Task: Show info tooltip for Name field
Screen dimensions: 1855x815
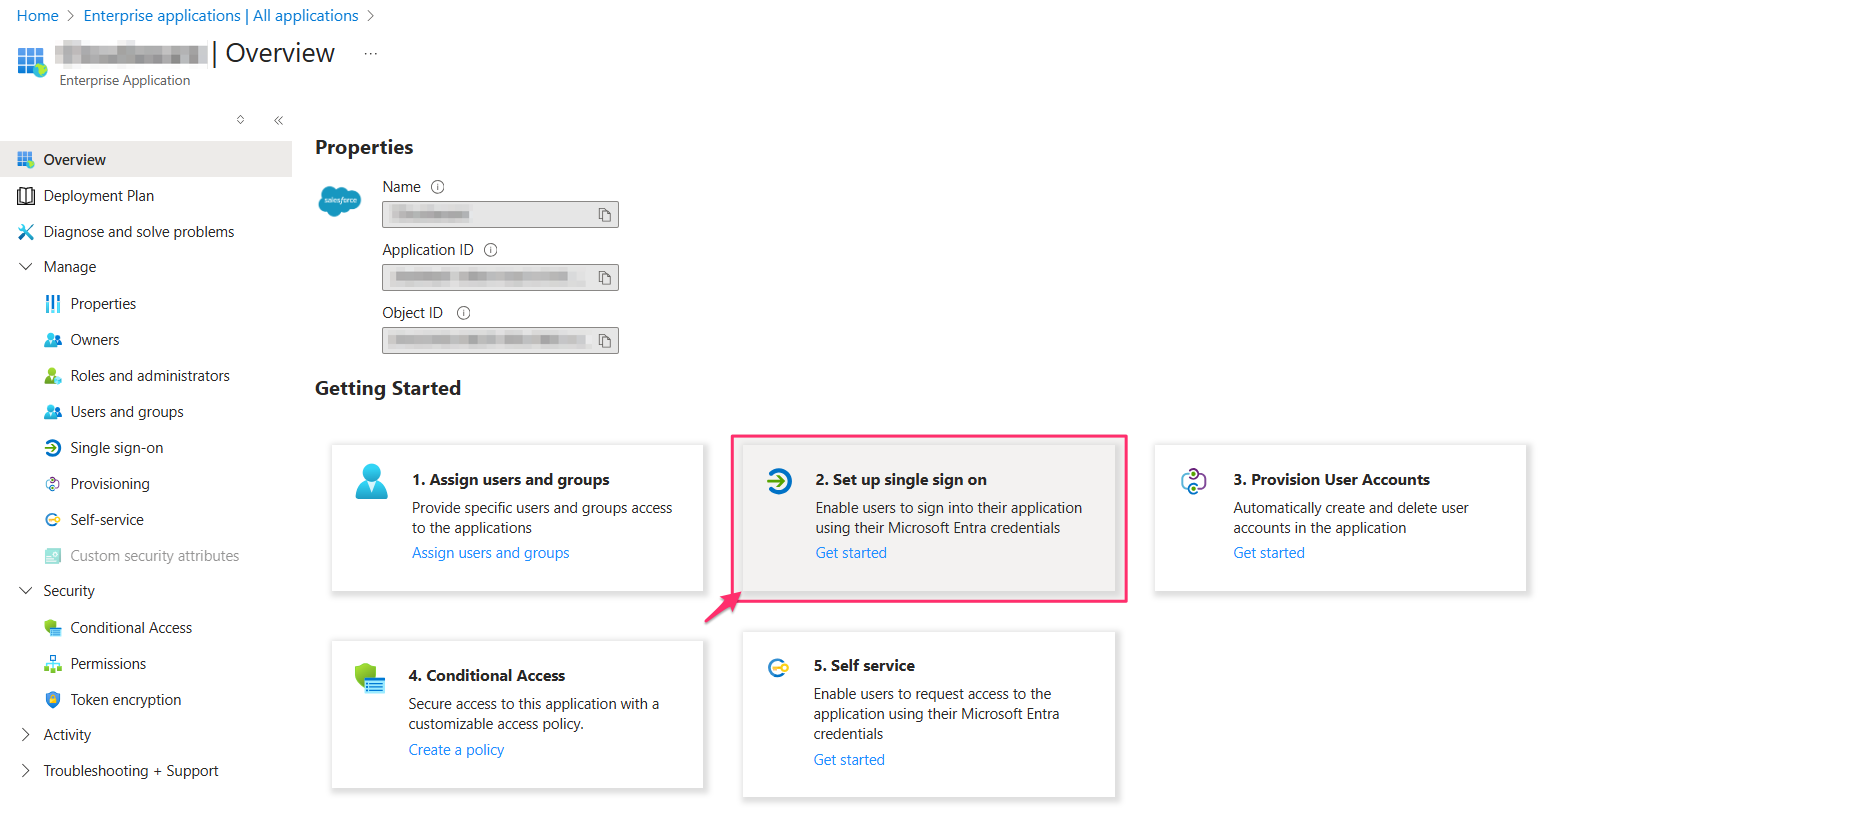Action: [437, 187]
